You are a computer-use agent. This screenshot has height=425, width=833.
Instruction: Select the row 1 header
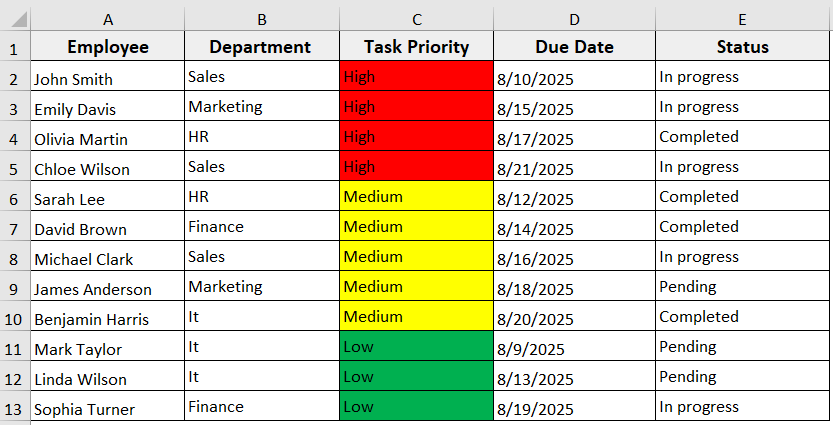14,47
